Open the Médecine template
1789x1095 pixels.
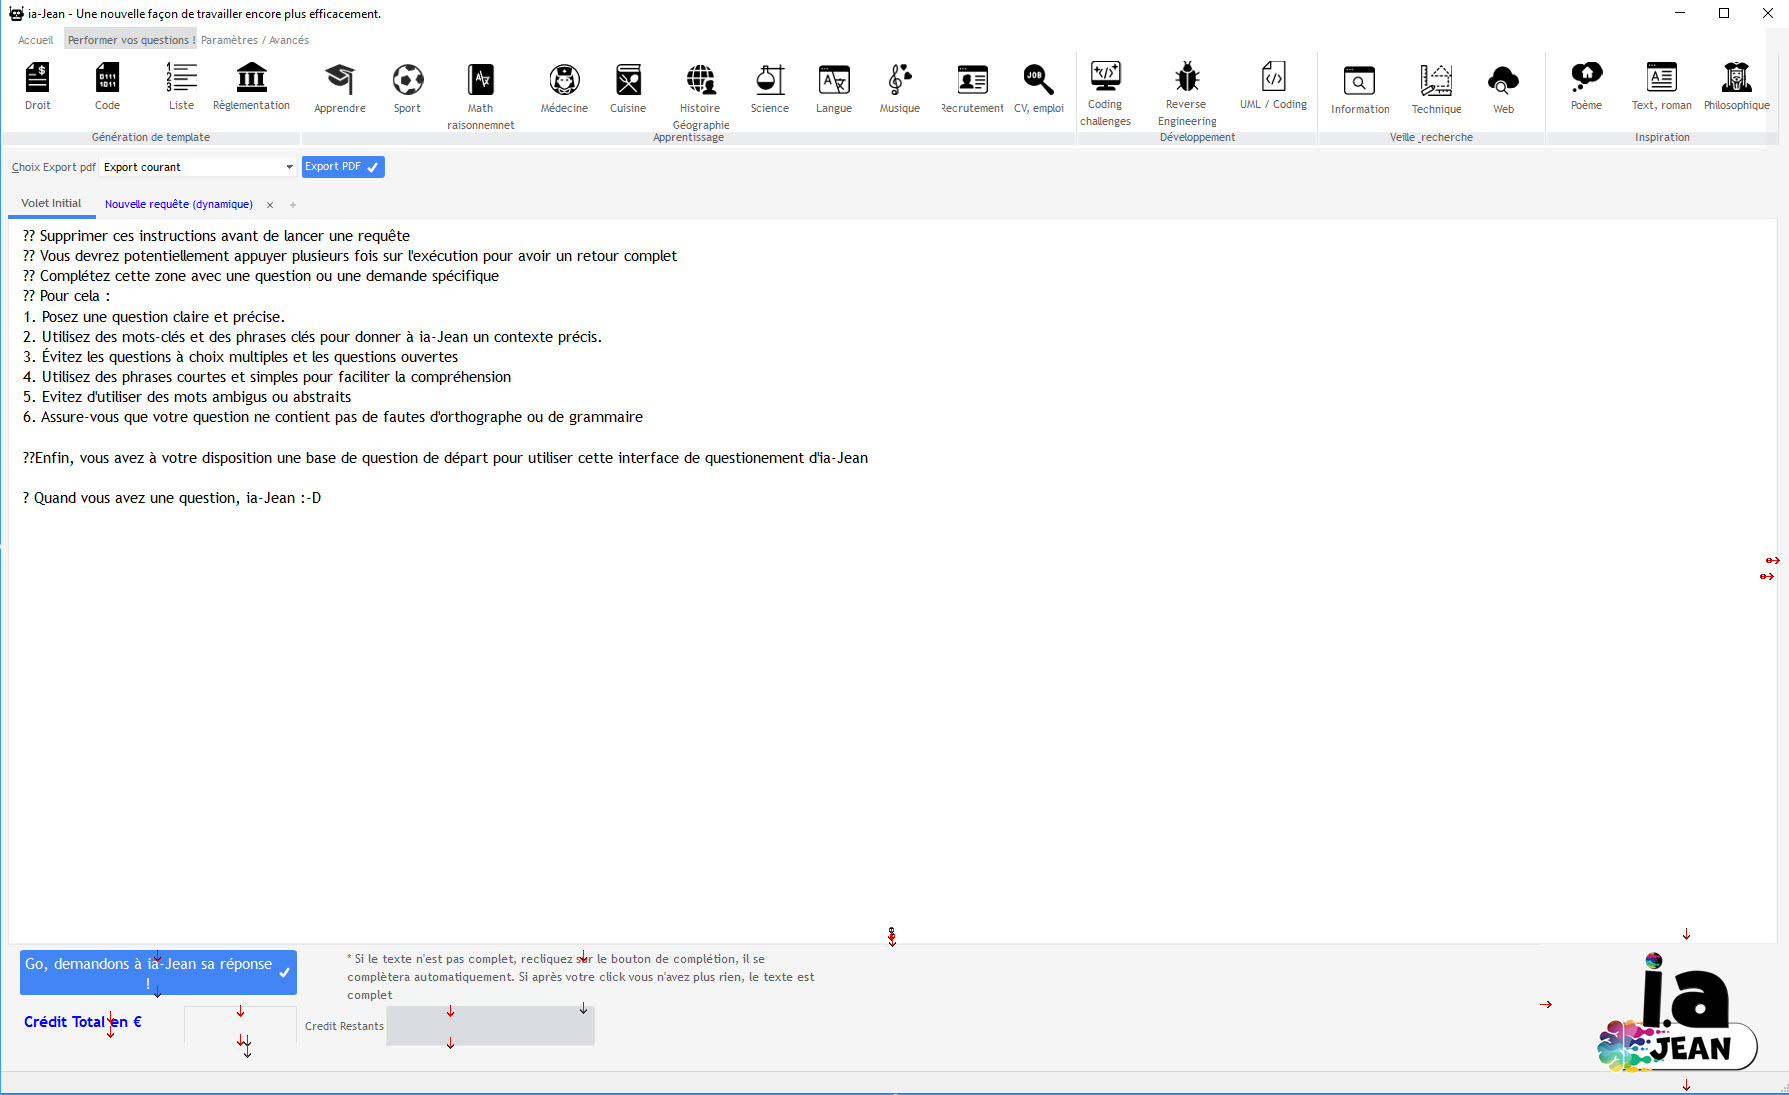[563, 87]
